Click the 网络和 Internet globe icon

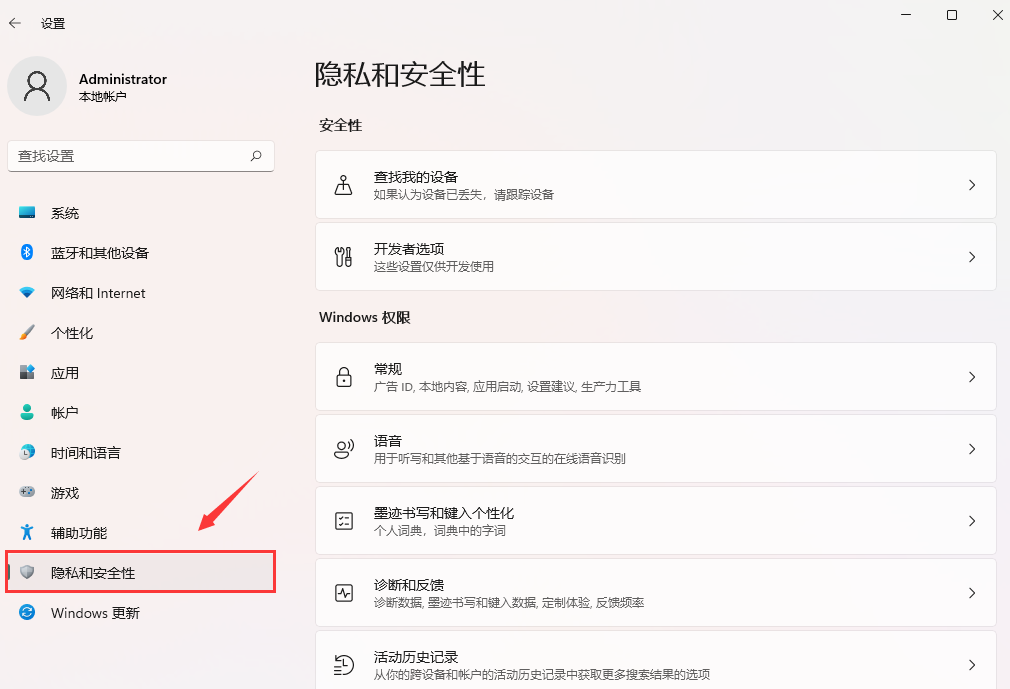(28, 292)
